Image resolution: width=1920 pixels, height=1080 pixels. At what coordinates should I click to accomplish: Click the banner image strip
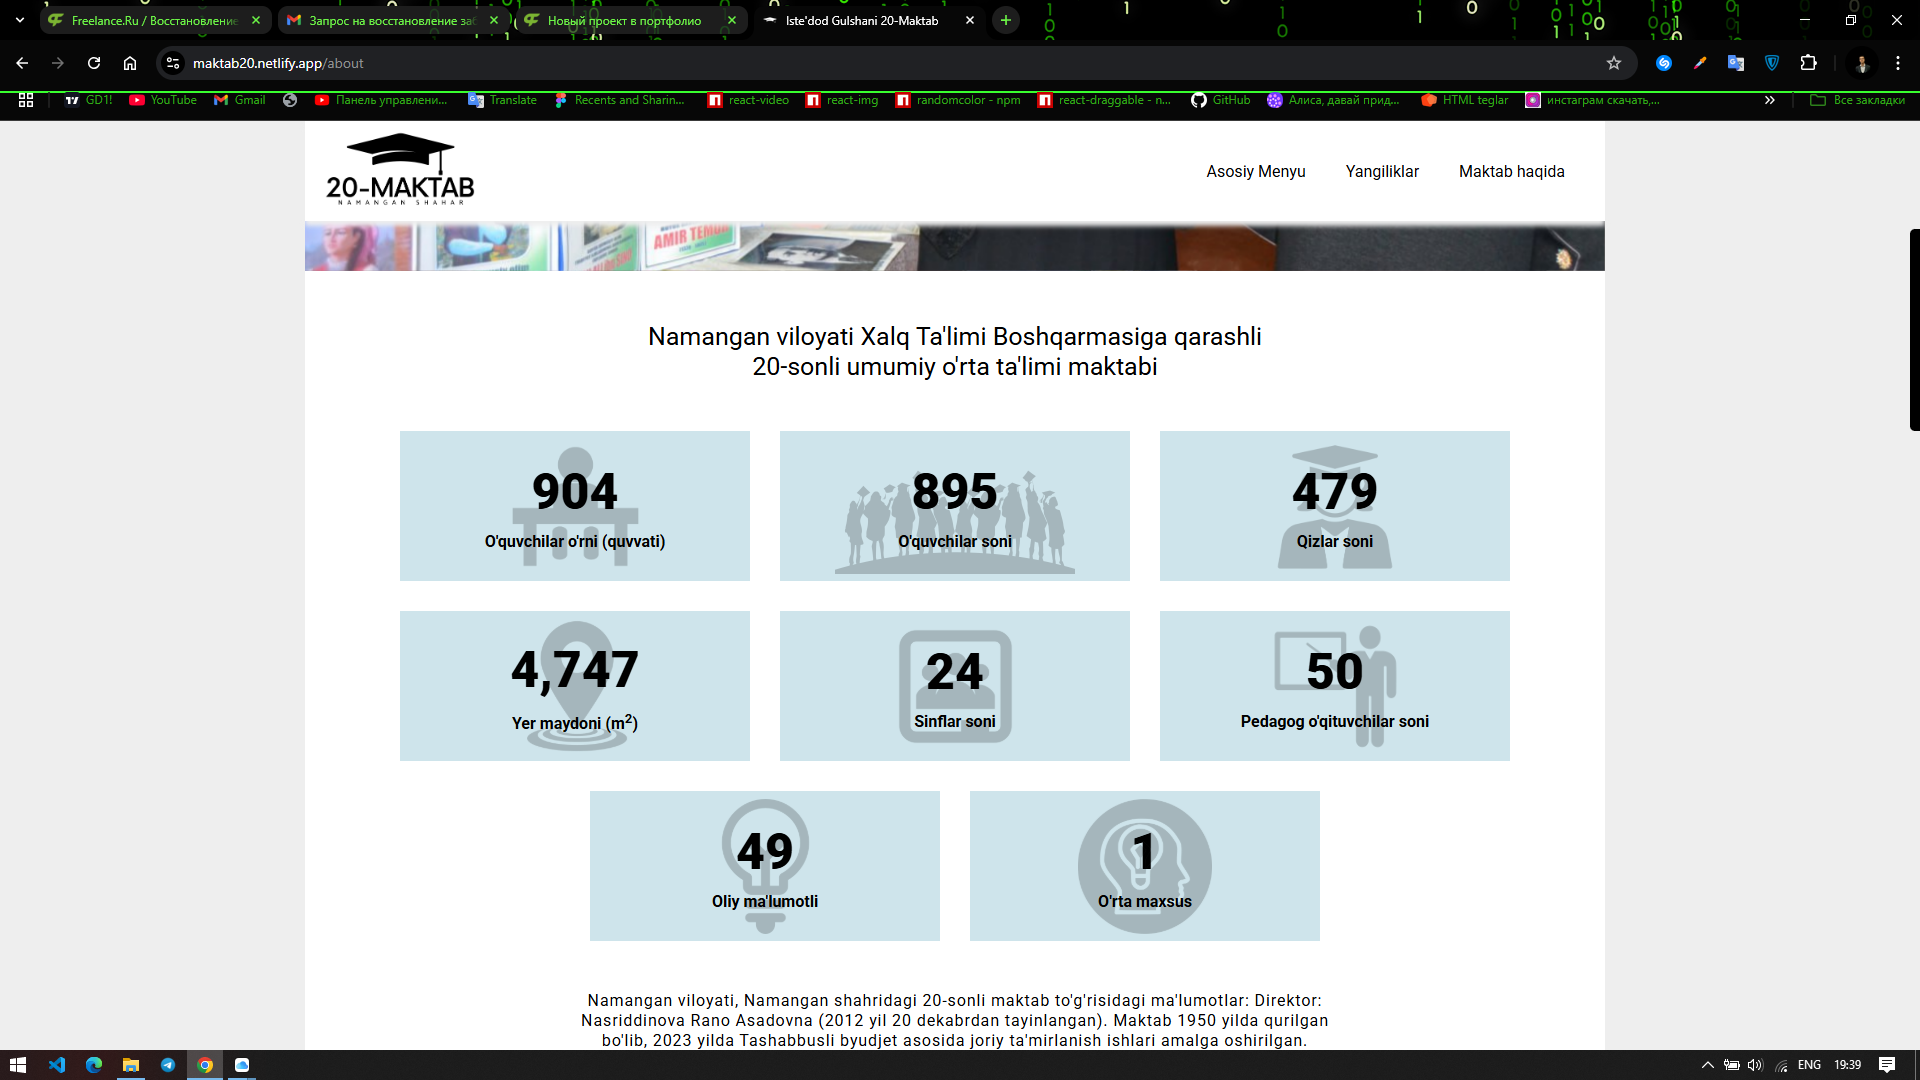[x=955, y=247]
